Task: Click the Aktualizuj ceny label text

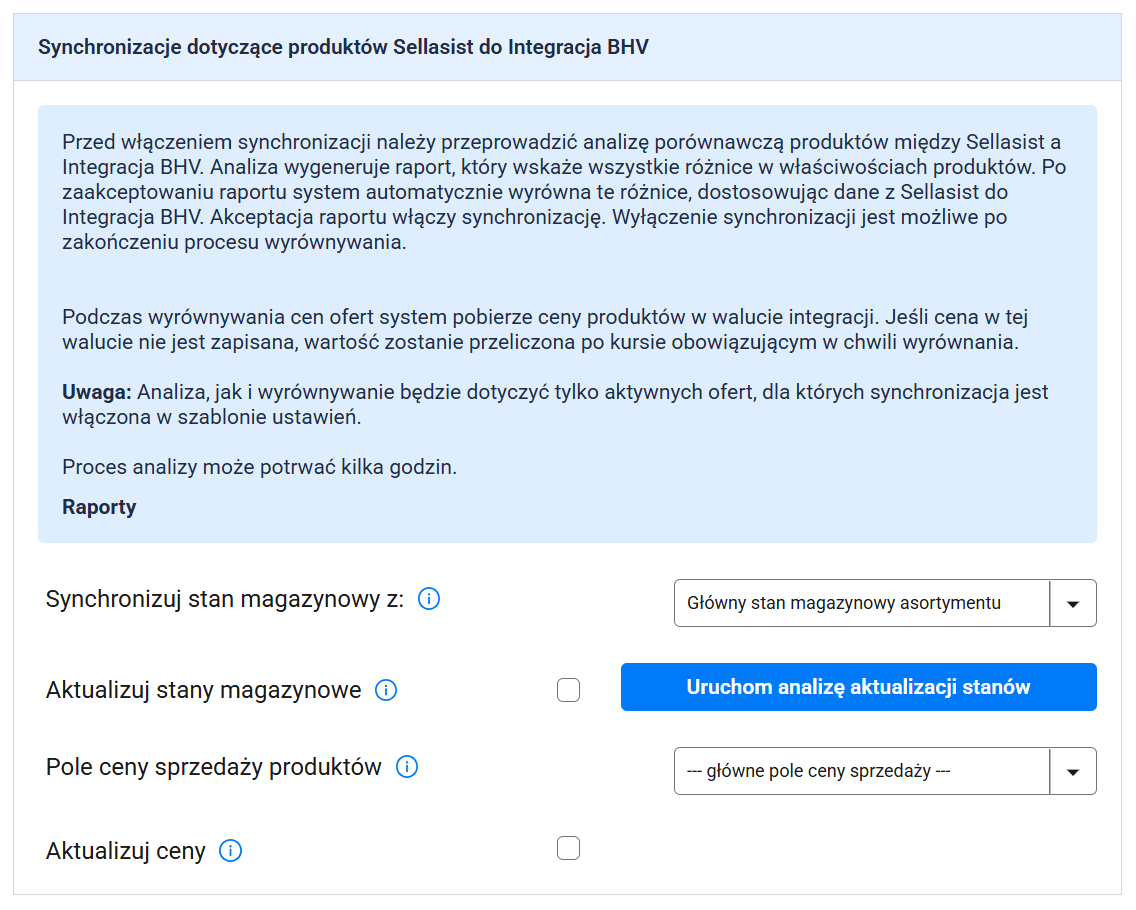Action: pos(126,851)
